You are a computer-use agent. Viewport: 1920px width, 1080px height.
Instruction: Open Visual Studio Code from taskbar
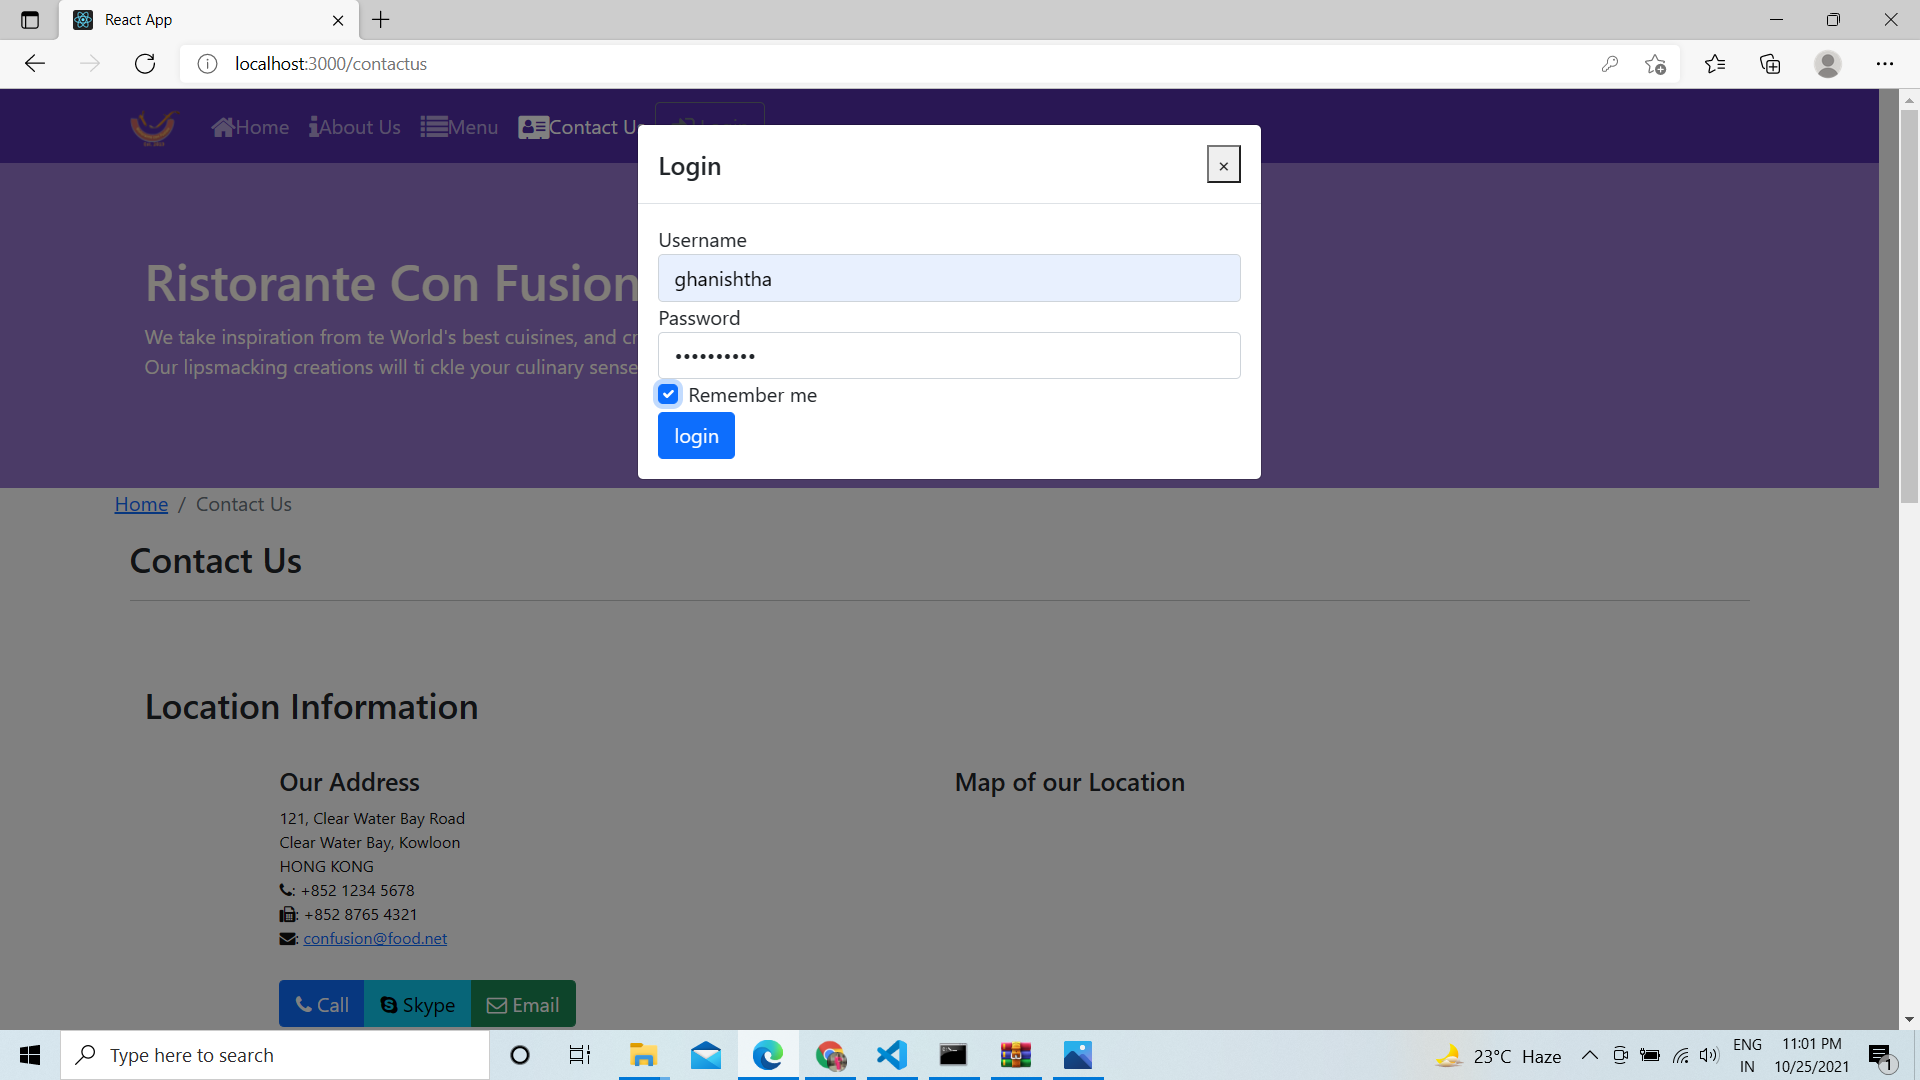891,1055
